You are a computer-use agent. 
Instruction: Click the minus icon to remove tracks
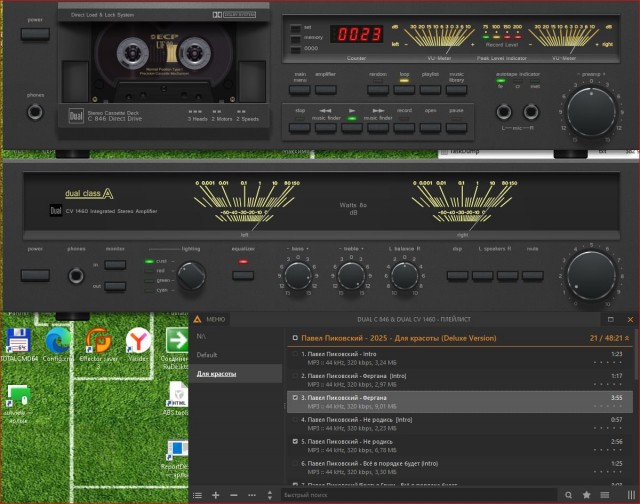pyautogui.click(x=233, y=495)
